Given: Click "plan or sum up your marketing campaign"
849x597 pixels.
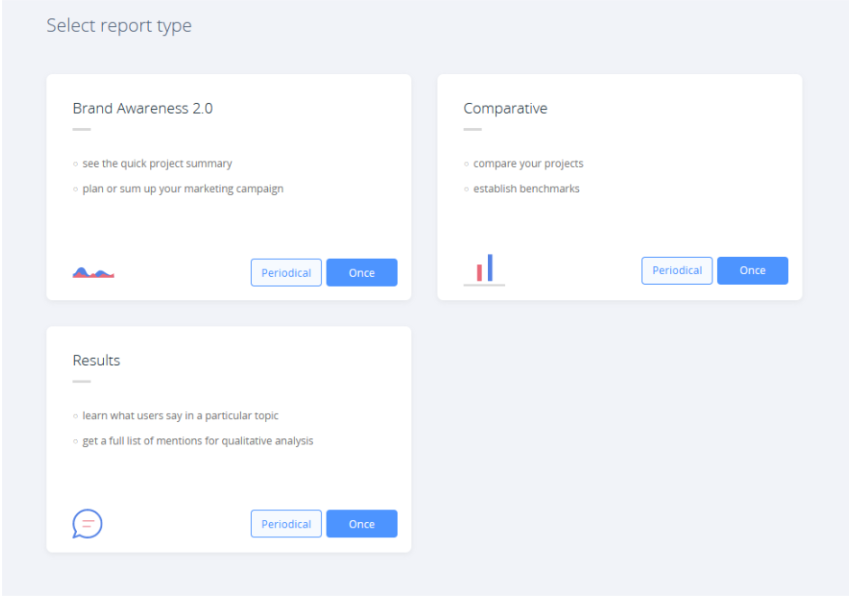Looking at the screenshot, I should [x=183, y=189].
